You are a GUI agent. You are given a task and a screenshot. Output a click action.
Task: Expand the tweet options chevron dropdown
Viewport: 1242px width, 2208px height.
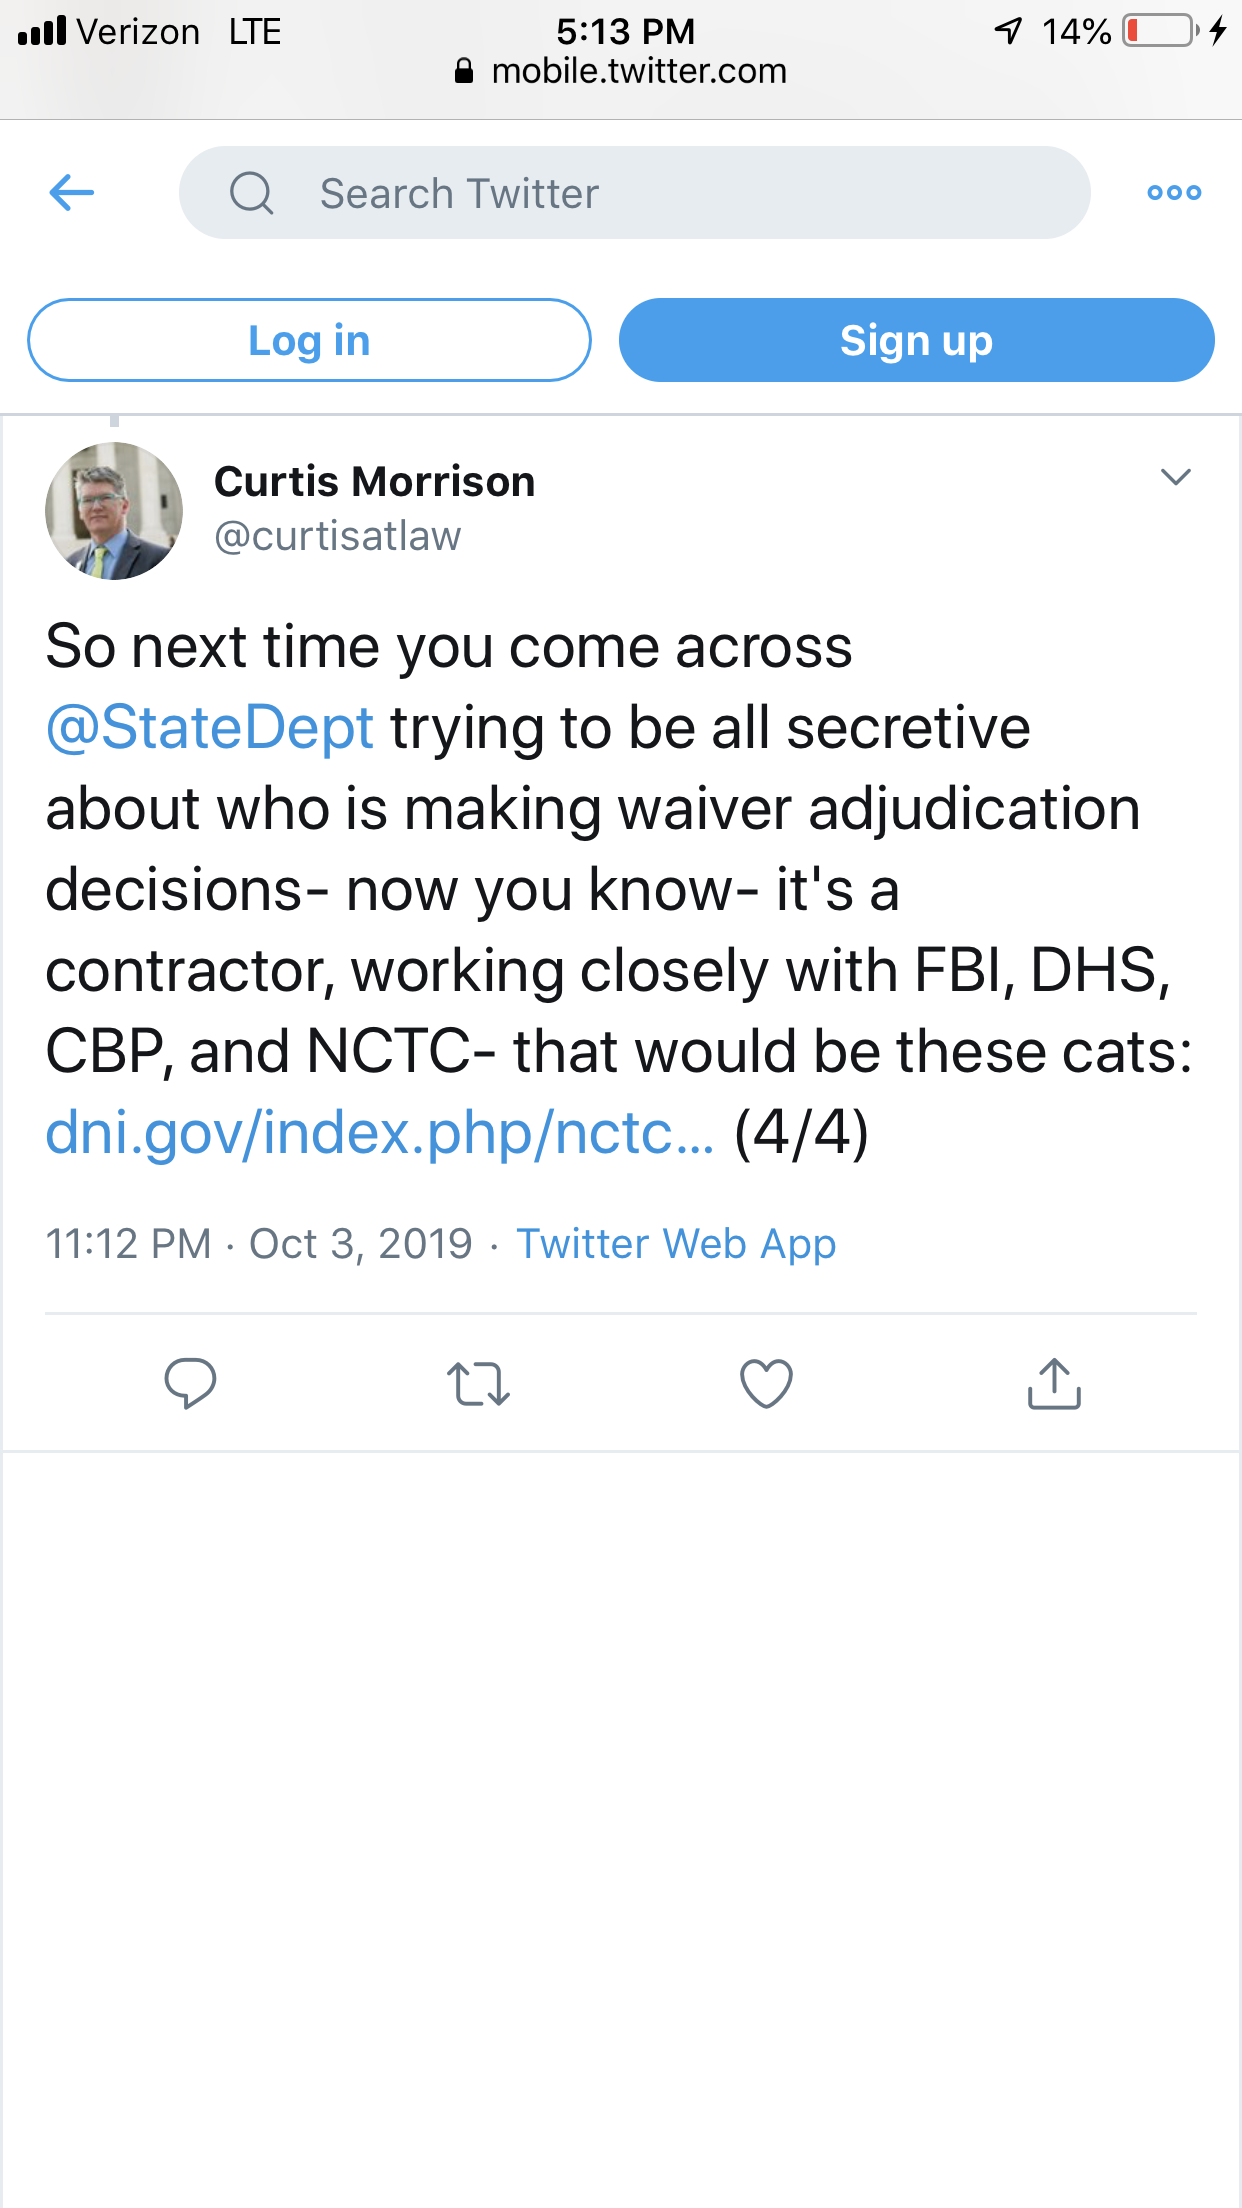pyautogui.click(x=1175, y=477)
